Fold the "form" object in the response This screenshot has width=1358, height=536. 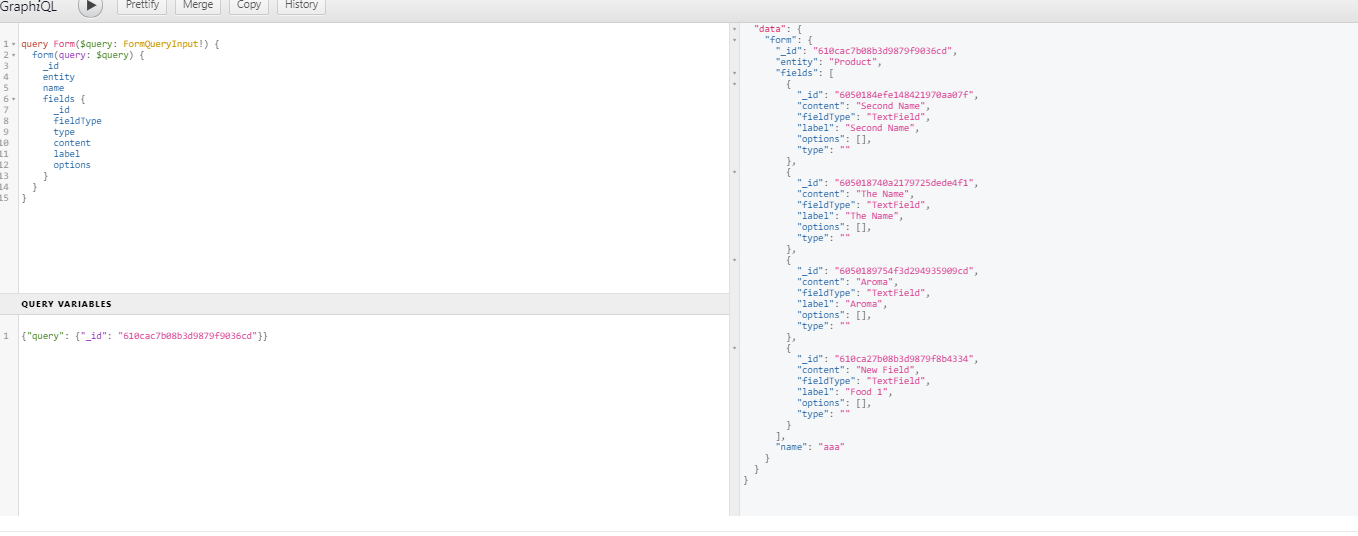(x=735, y=40)
